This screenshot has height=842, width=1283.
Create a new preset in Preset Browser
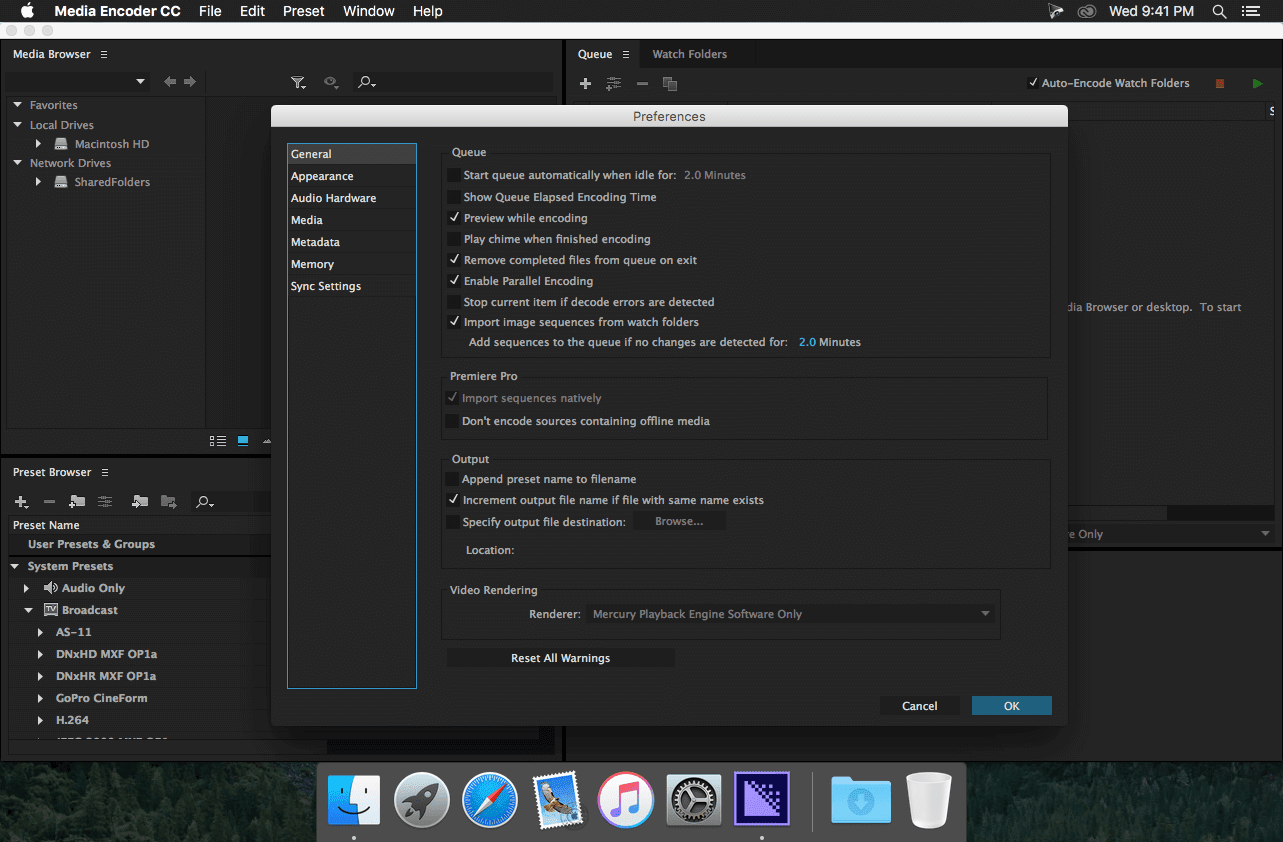tap(20, 501)
